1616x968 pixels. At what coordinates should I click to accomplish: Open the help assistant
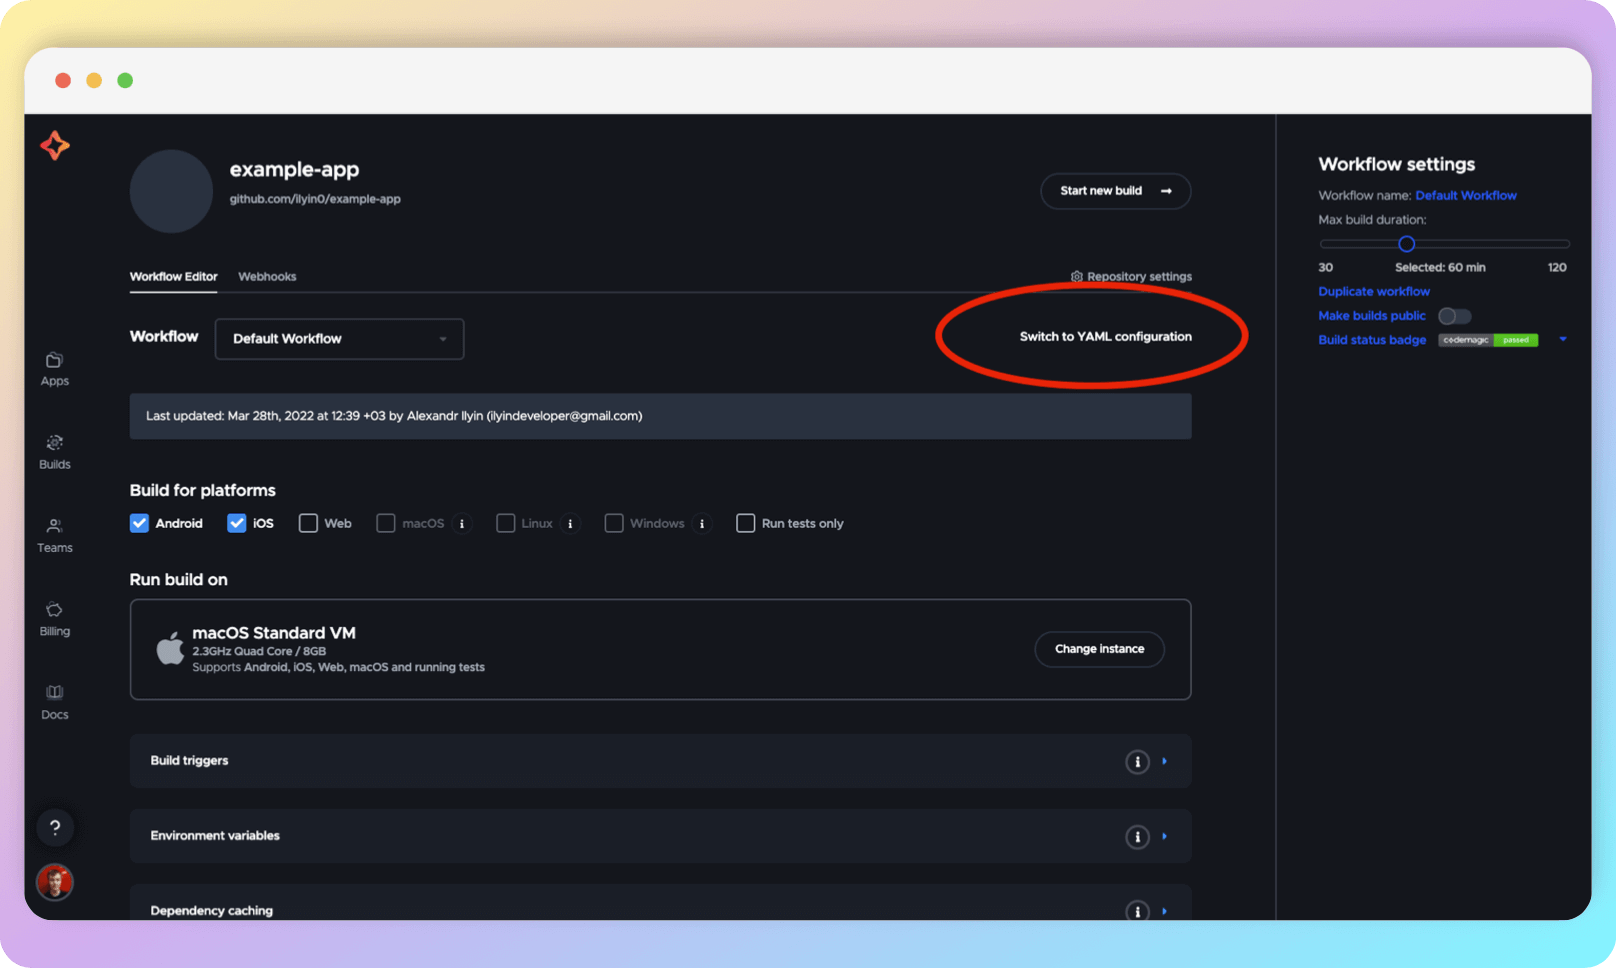(x=54, y=827)
